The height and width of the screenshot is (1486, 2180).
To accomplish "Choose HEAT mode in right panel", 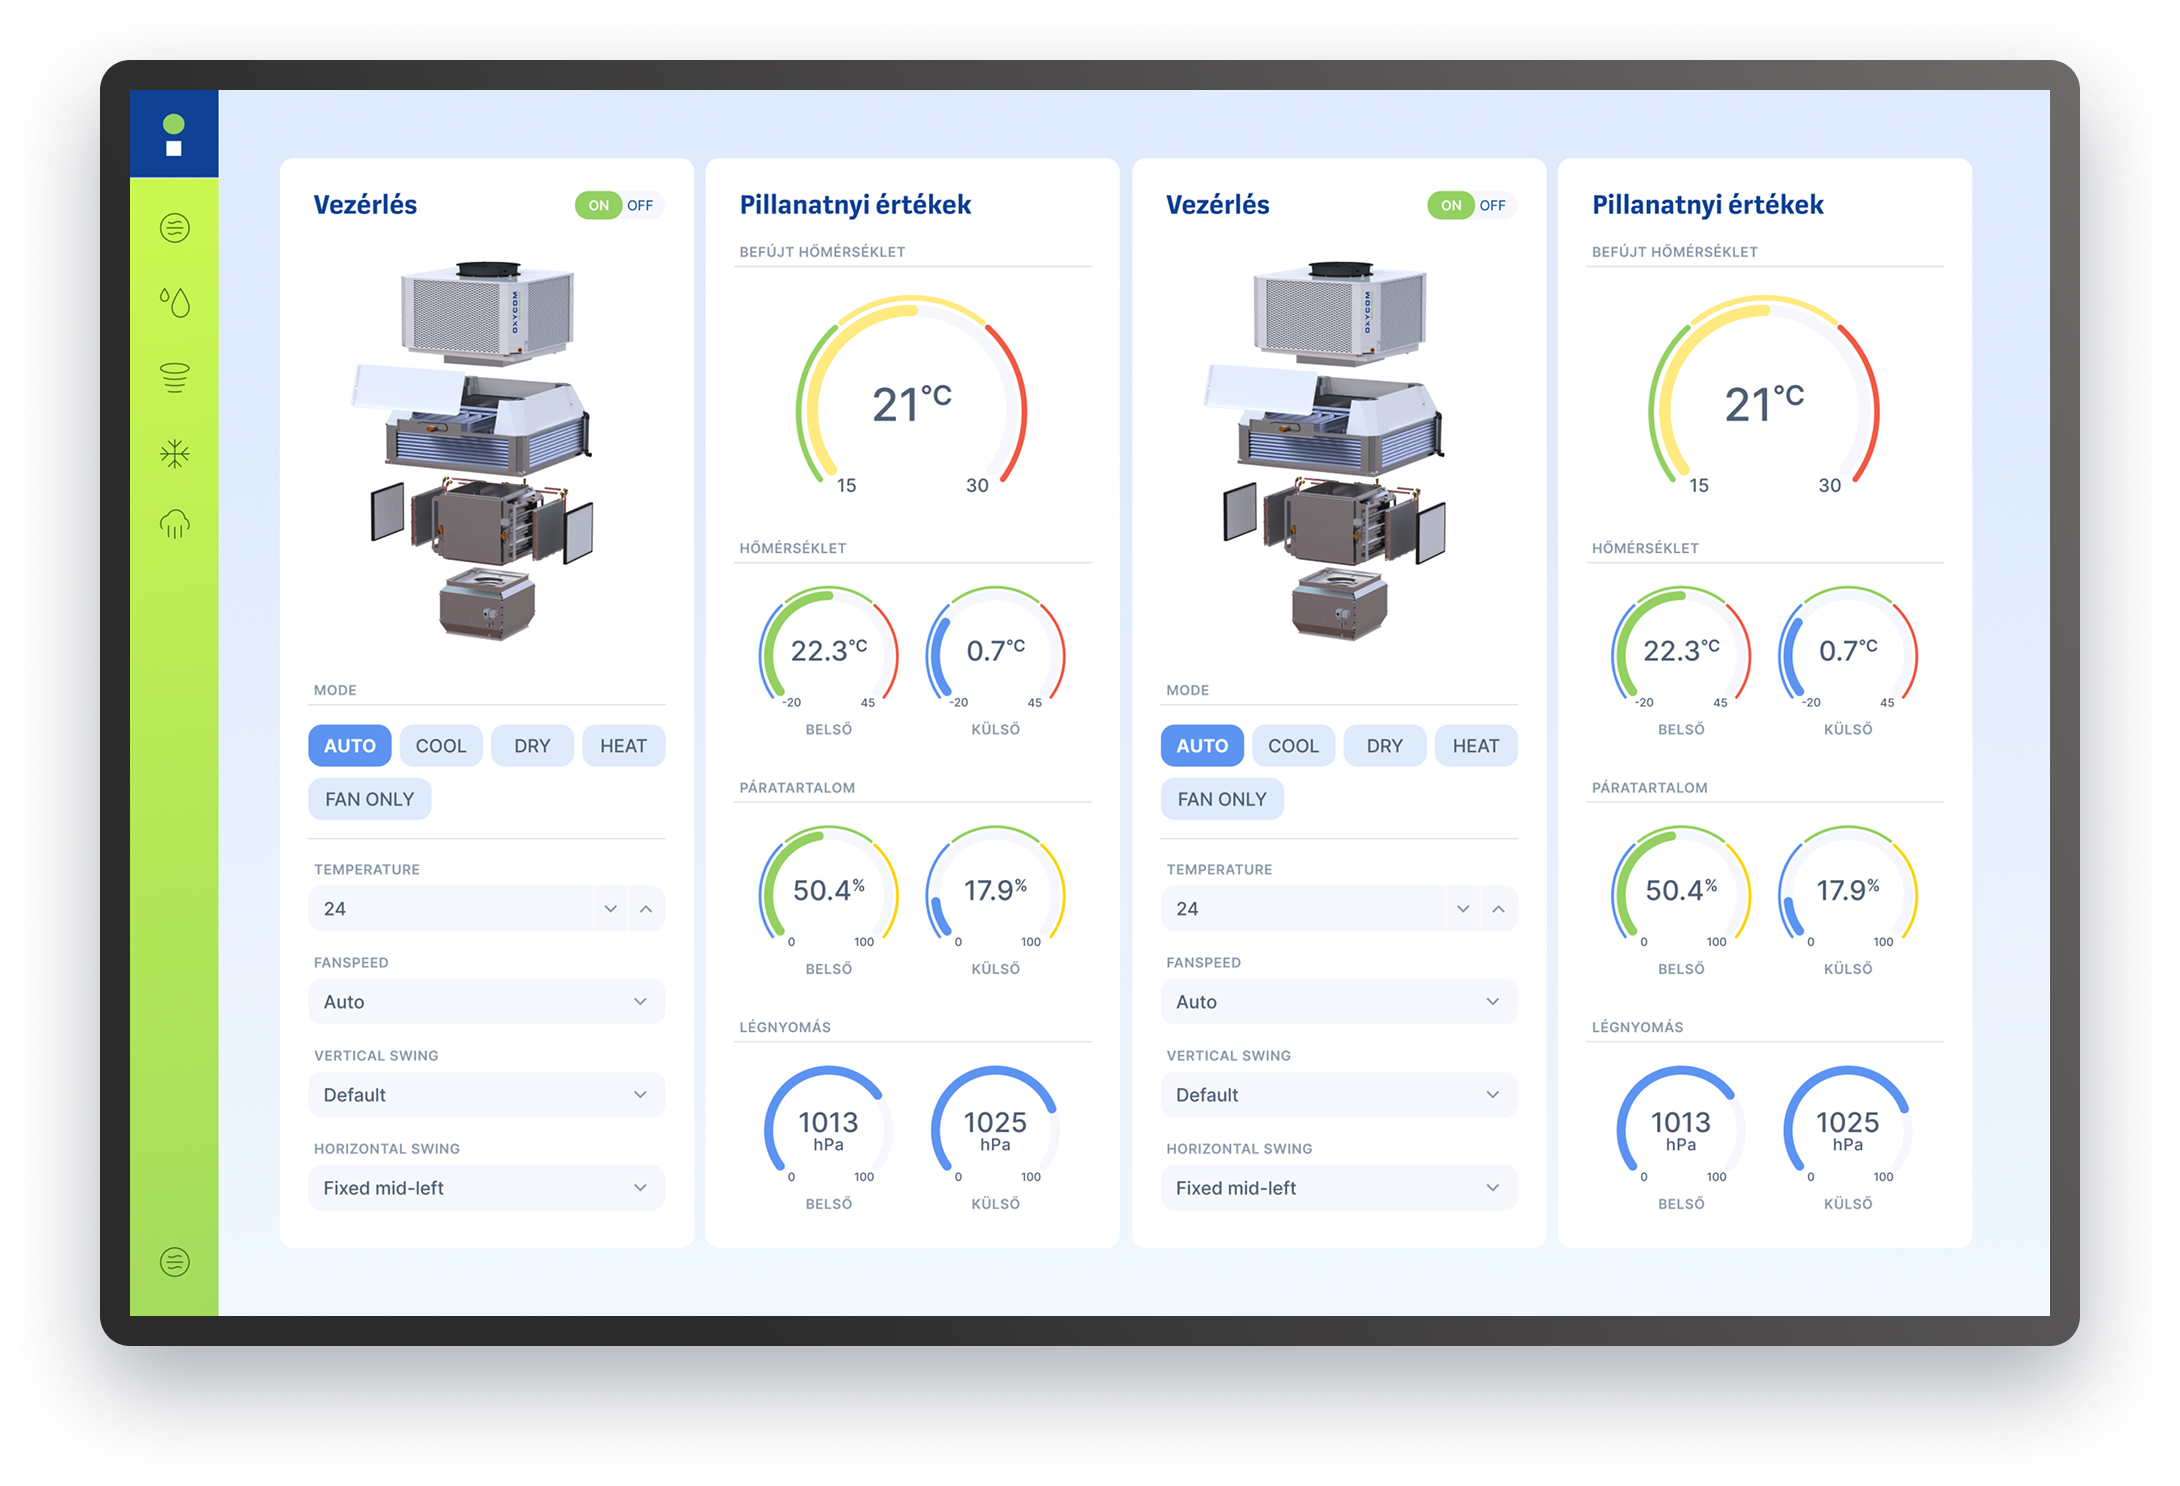I will click(x=1475, y=746).
